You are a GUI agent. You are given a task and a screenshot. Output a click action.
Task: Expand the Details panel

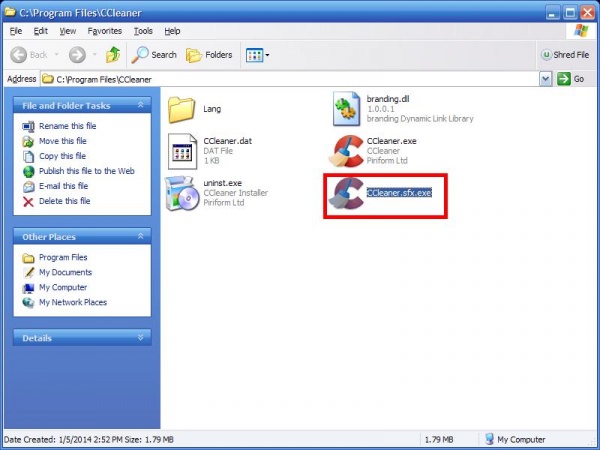coord(140,337)
